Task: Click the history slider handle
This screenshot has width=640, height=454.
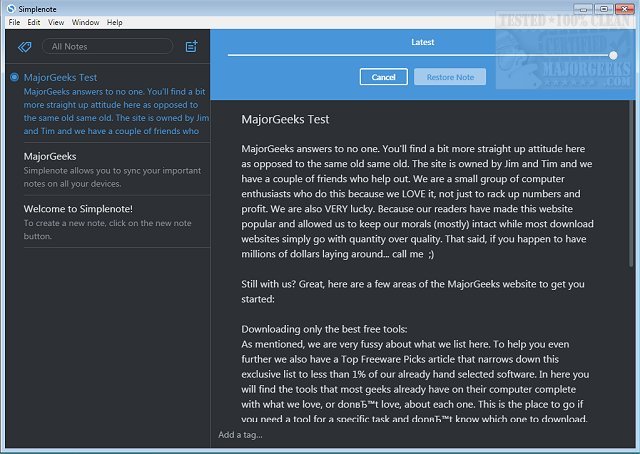Action: coord(613,55)
